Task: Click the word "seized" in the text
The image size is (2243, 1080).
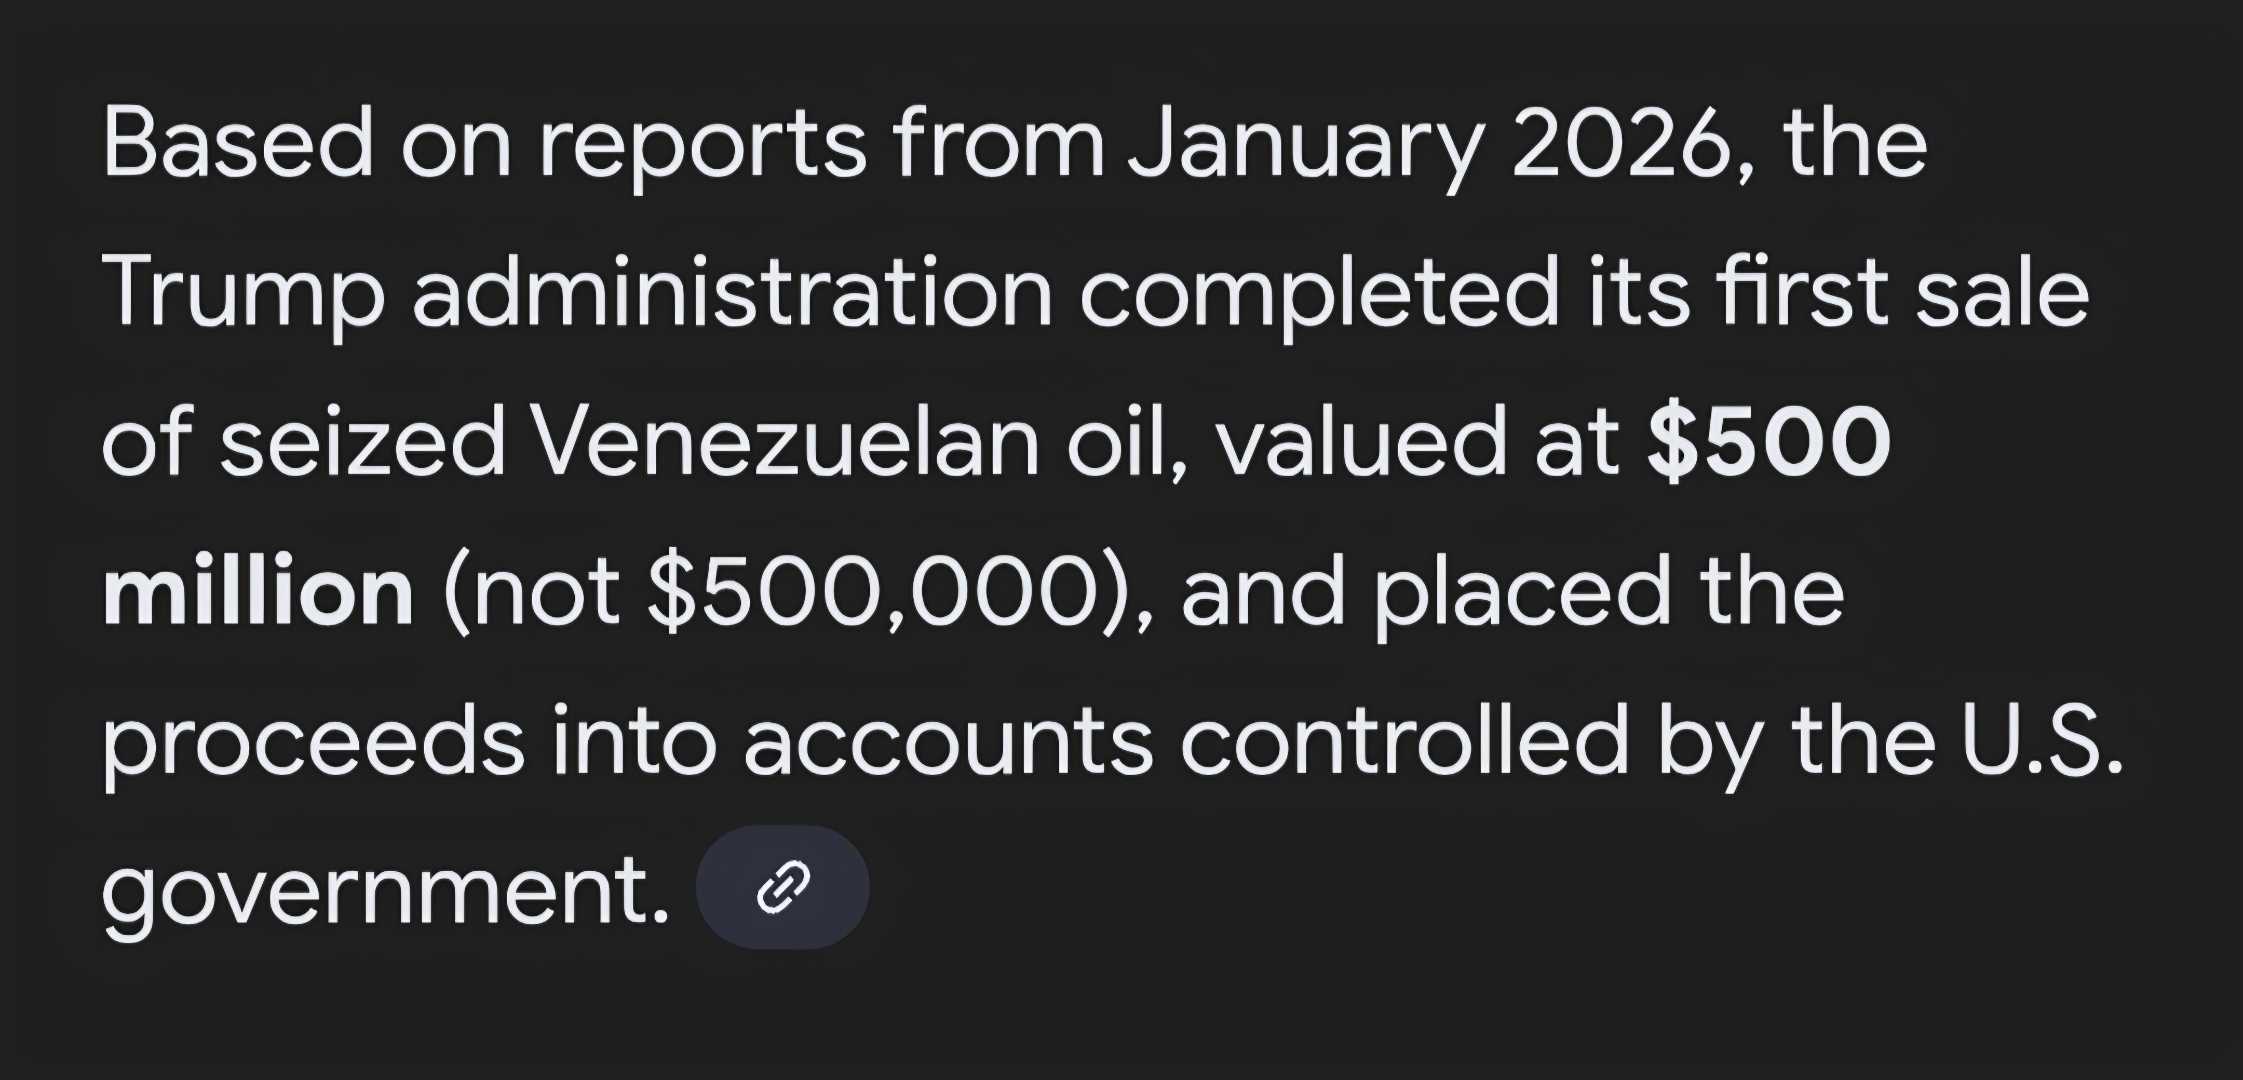Action: pos(362,441)
